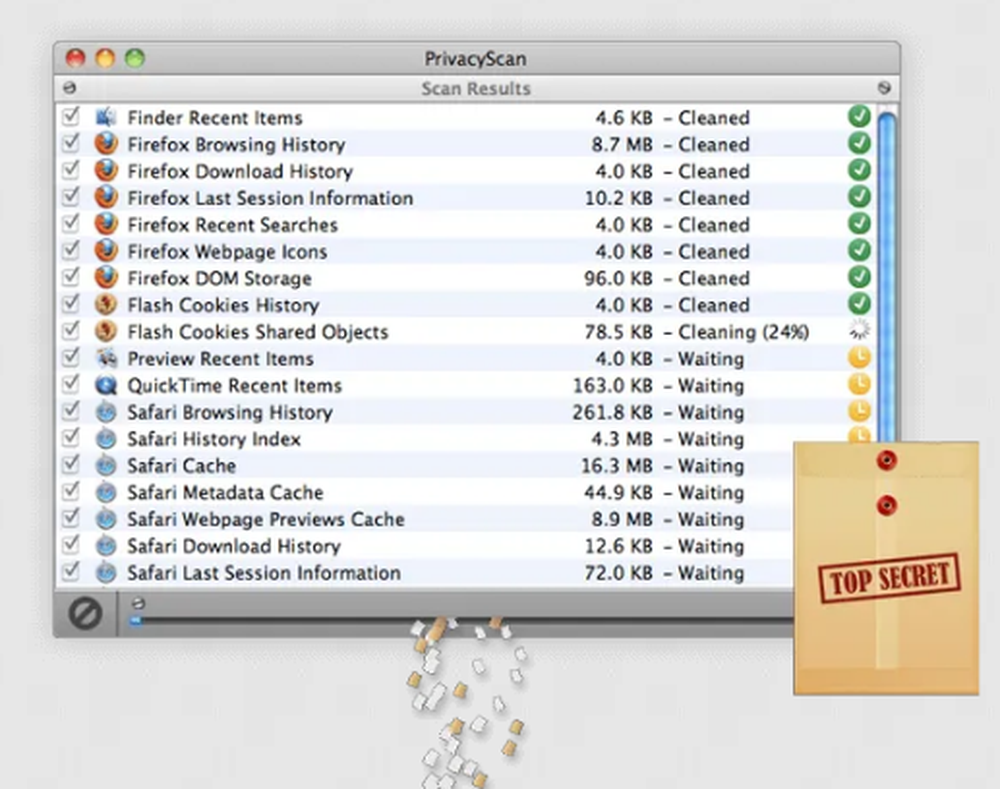1000x789 pixels.
Task: Toggle Firefox Recent Searches checkbox
Action: point(71,224)
